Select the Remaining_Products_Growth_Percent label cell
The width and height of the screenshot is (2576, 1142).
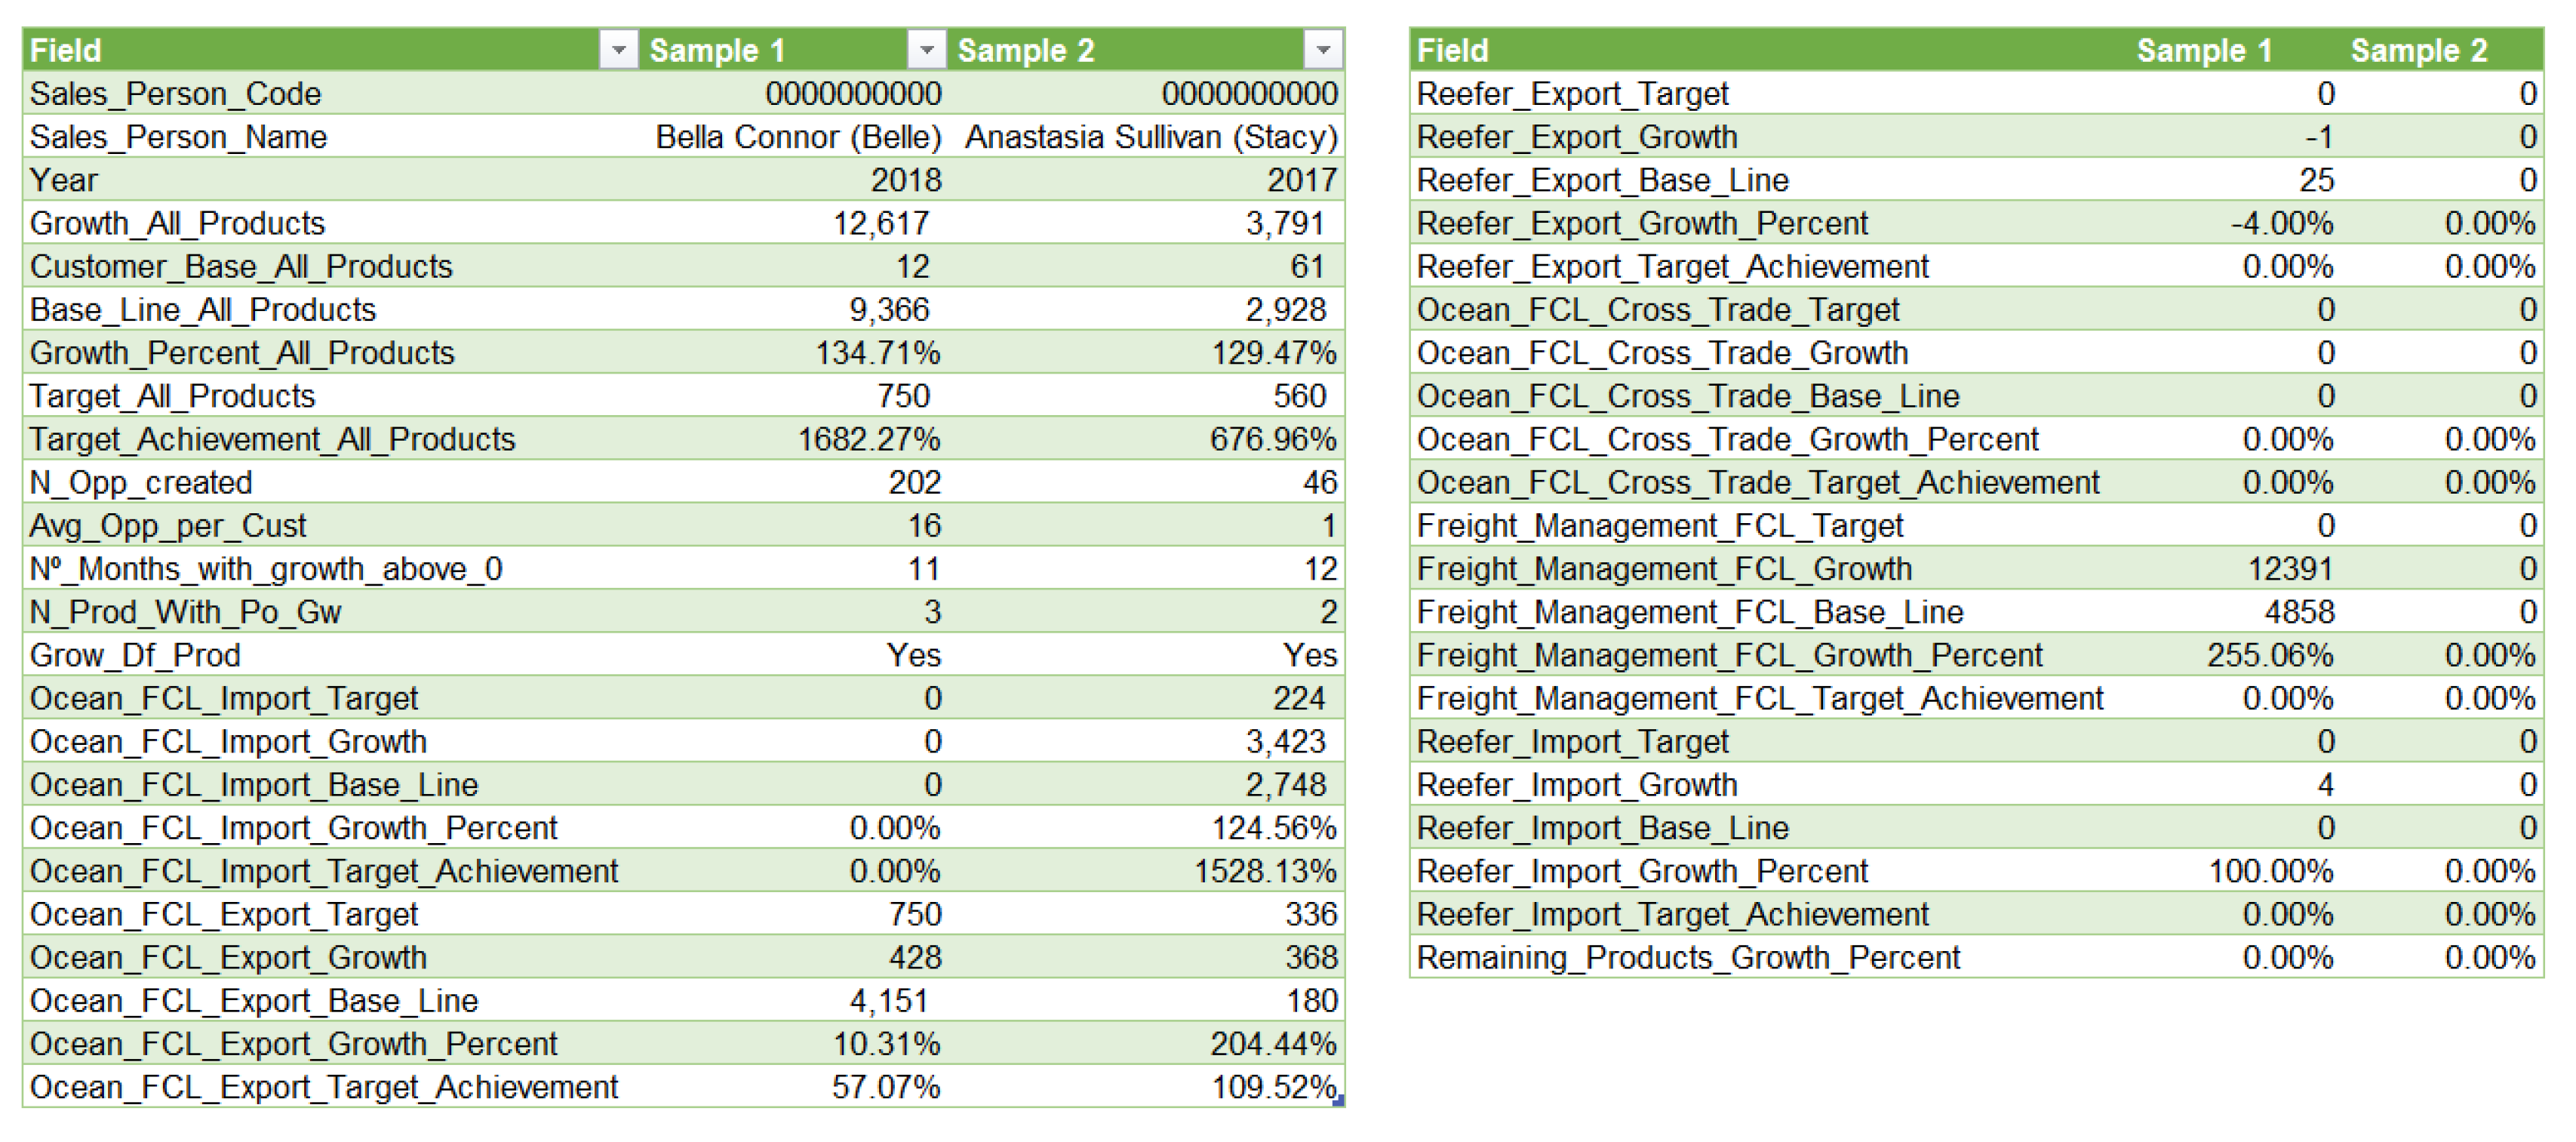click(x=1687, y=958)
